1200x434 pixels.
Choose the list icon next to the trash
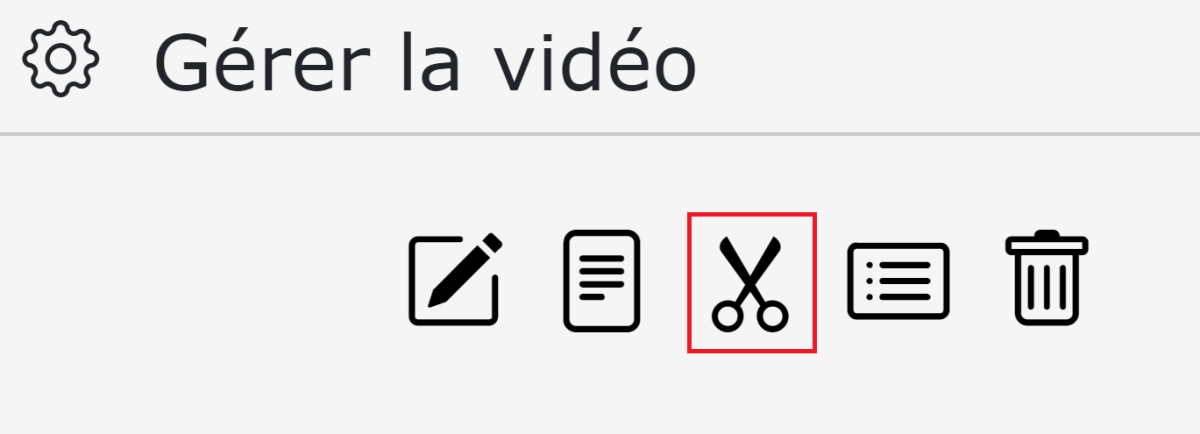(898, 281)
